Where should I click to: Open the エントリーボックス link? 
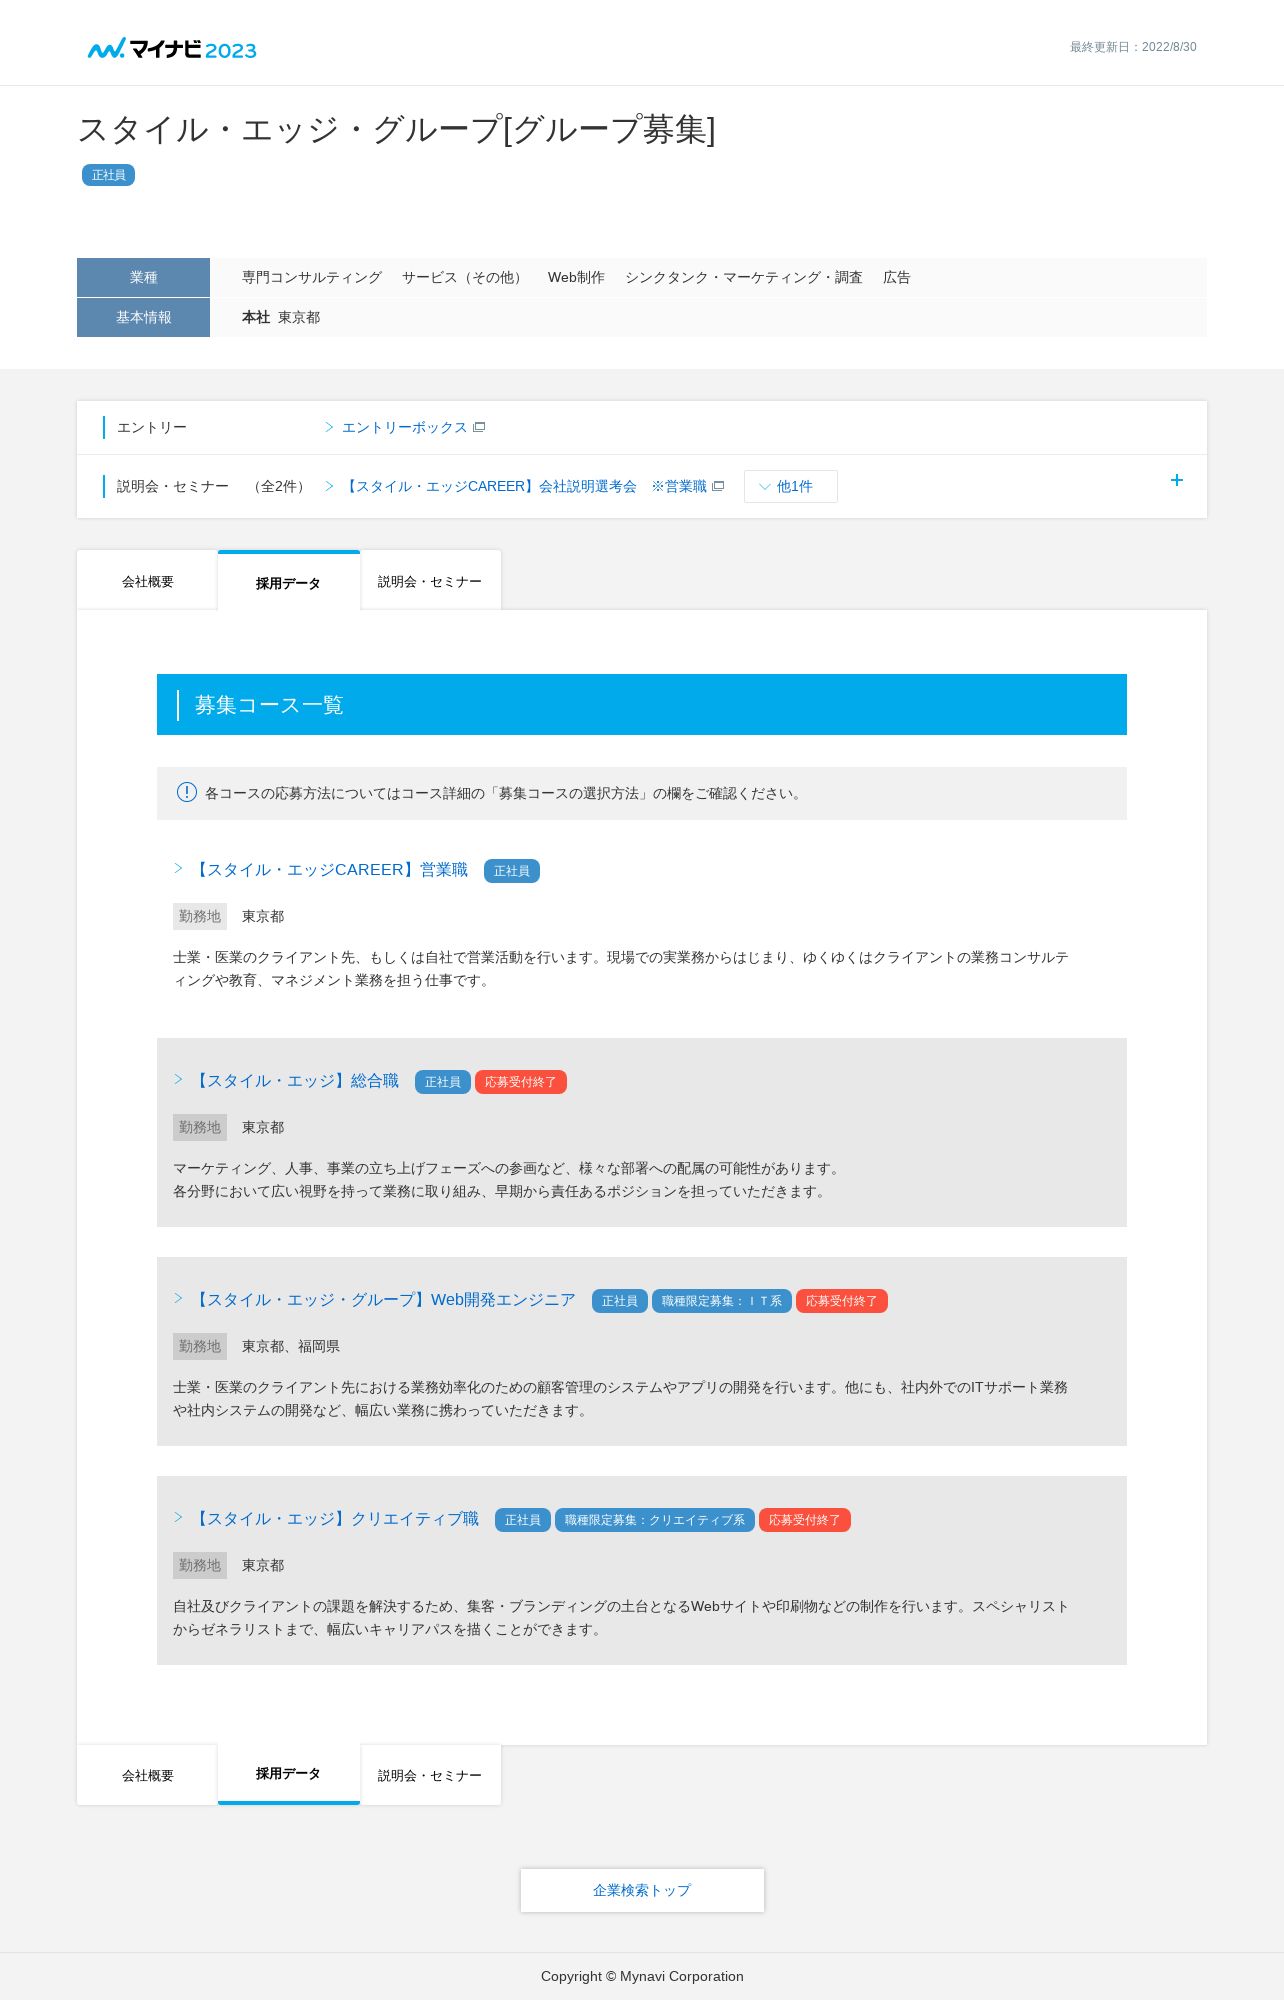pyautogui.click(x=404, y=427)
